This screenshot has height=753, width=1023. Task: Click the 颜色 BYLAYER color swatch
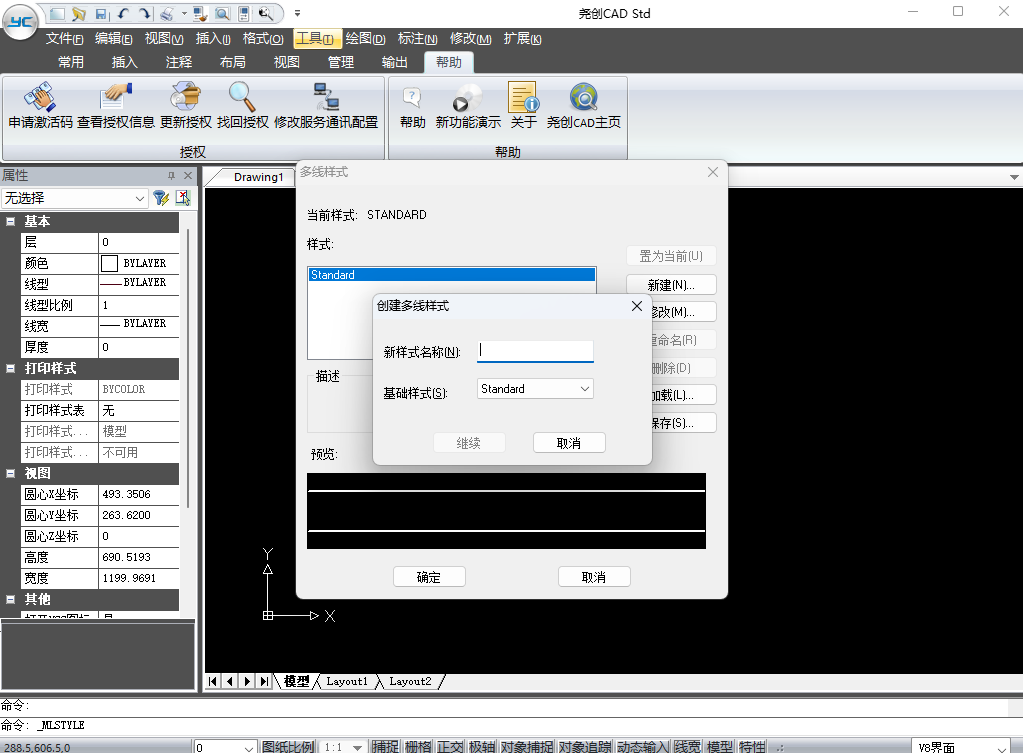[x=110, y=263]
